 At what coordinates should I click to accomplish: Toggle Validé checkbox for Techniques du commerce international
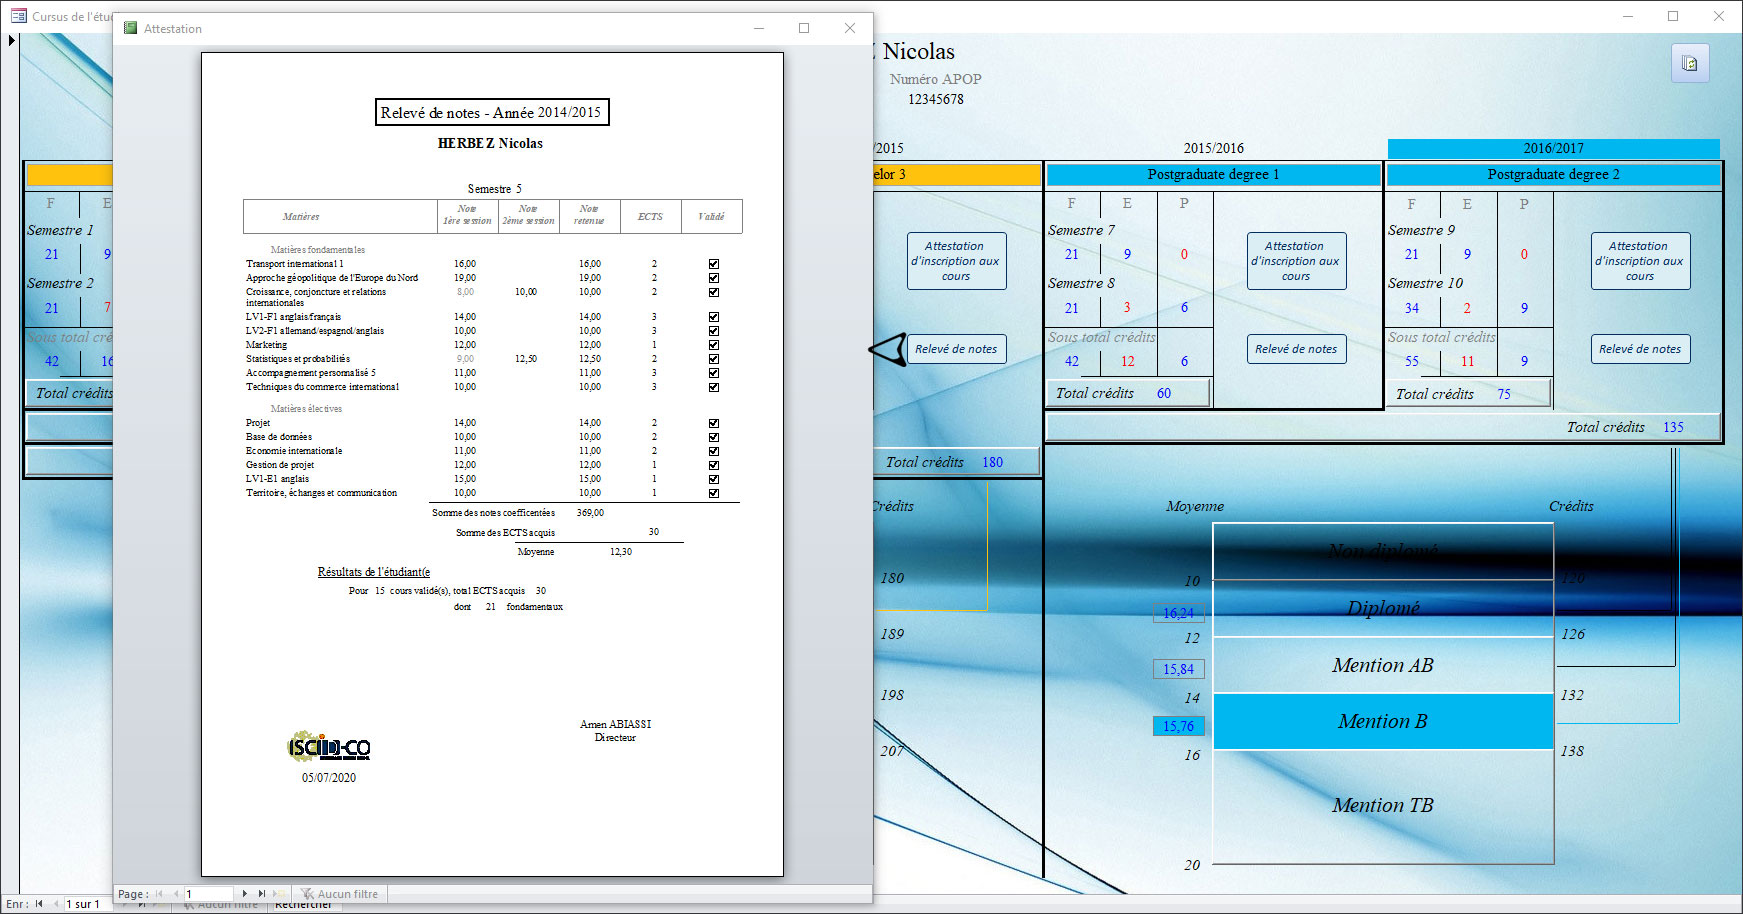pos(714,387)
